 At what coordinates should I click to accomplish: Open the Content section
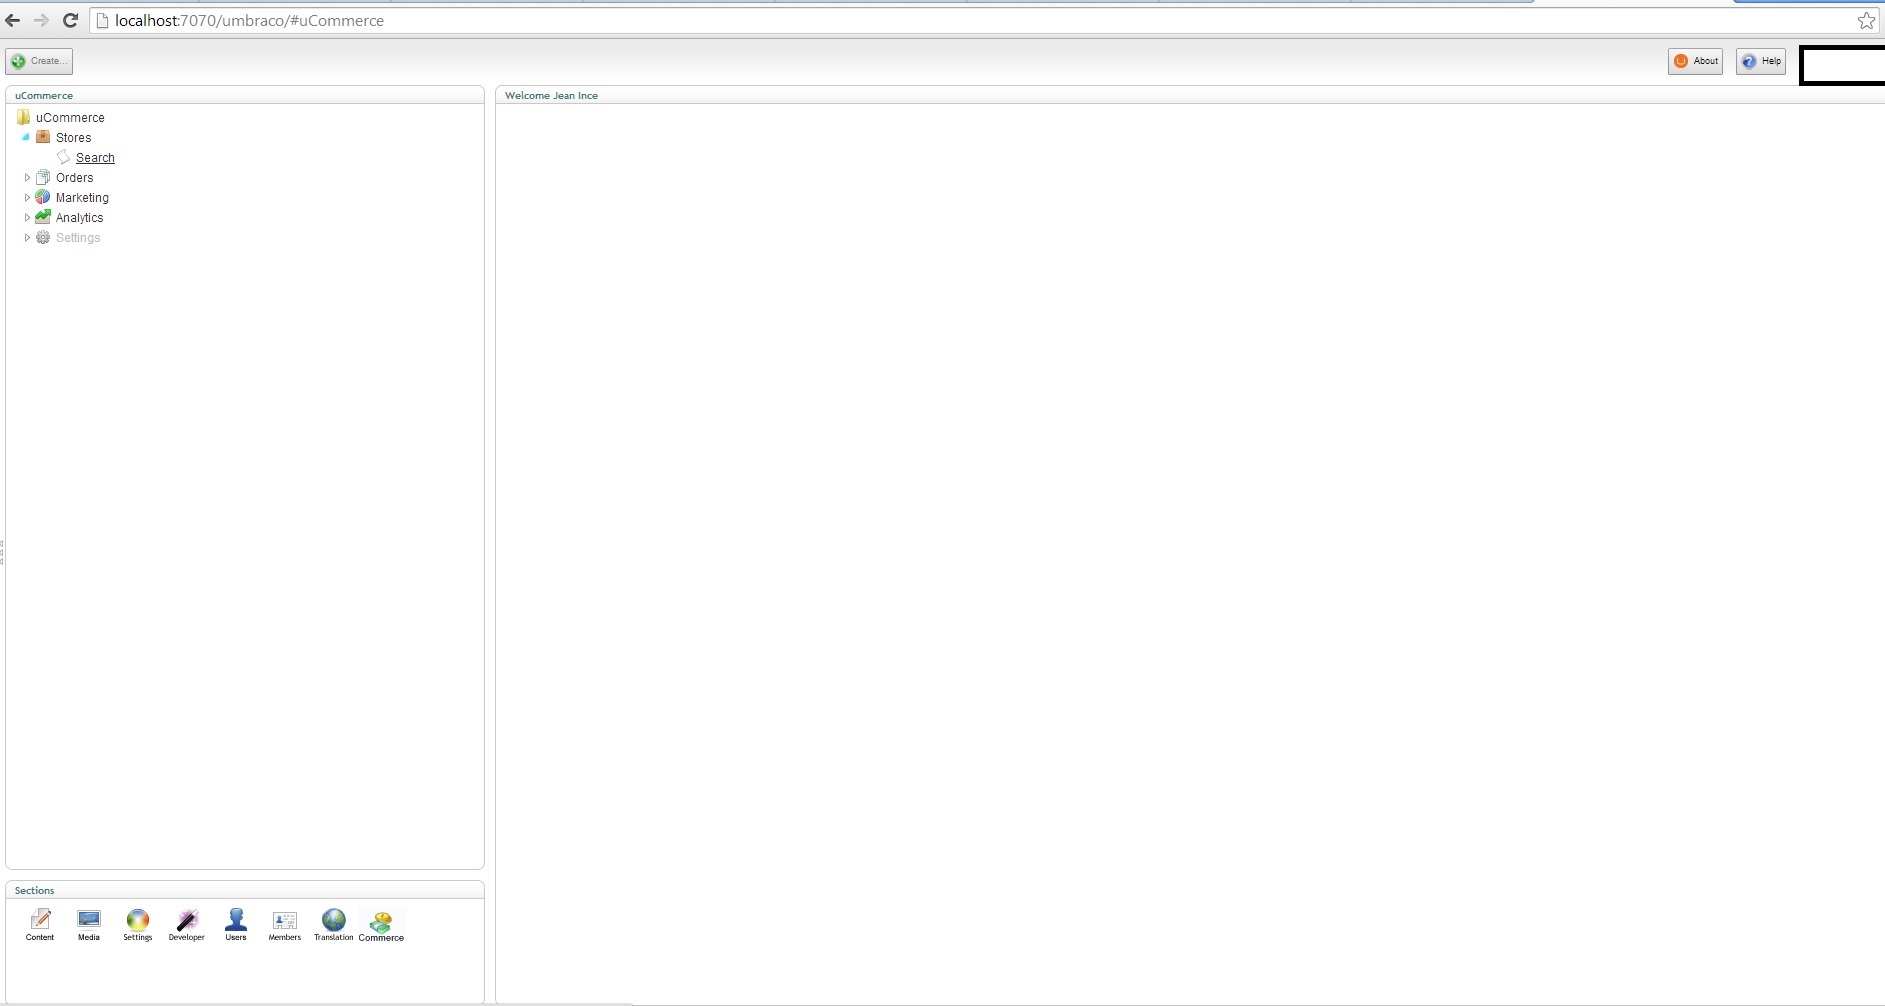40,924
